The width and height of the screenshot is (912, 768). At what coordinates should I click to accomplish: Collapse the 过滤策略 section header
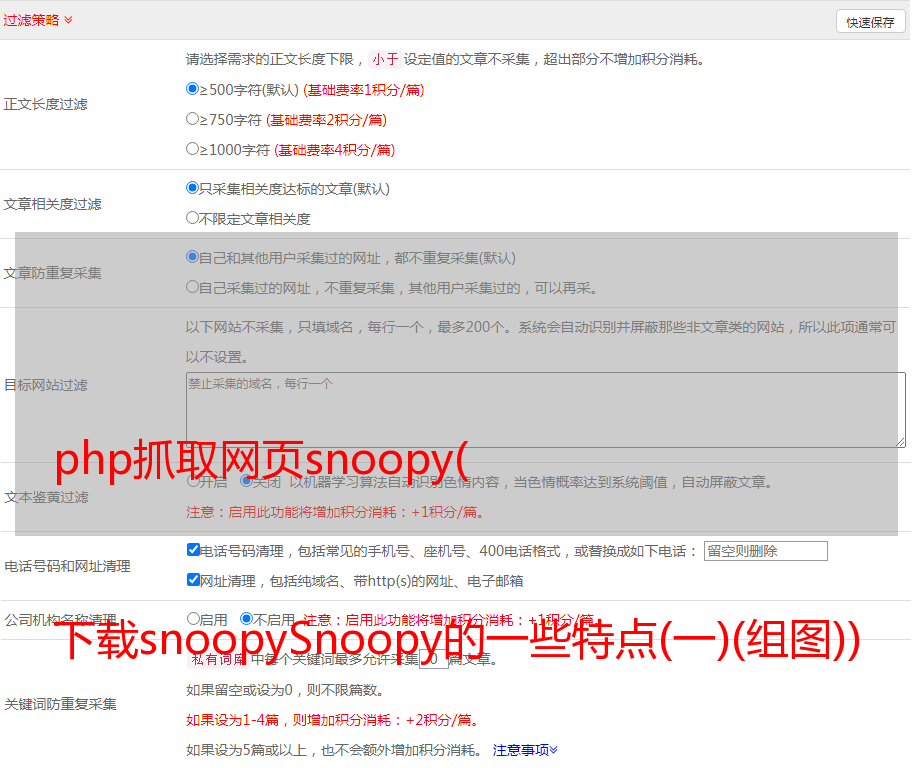click(38, 20)
